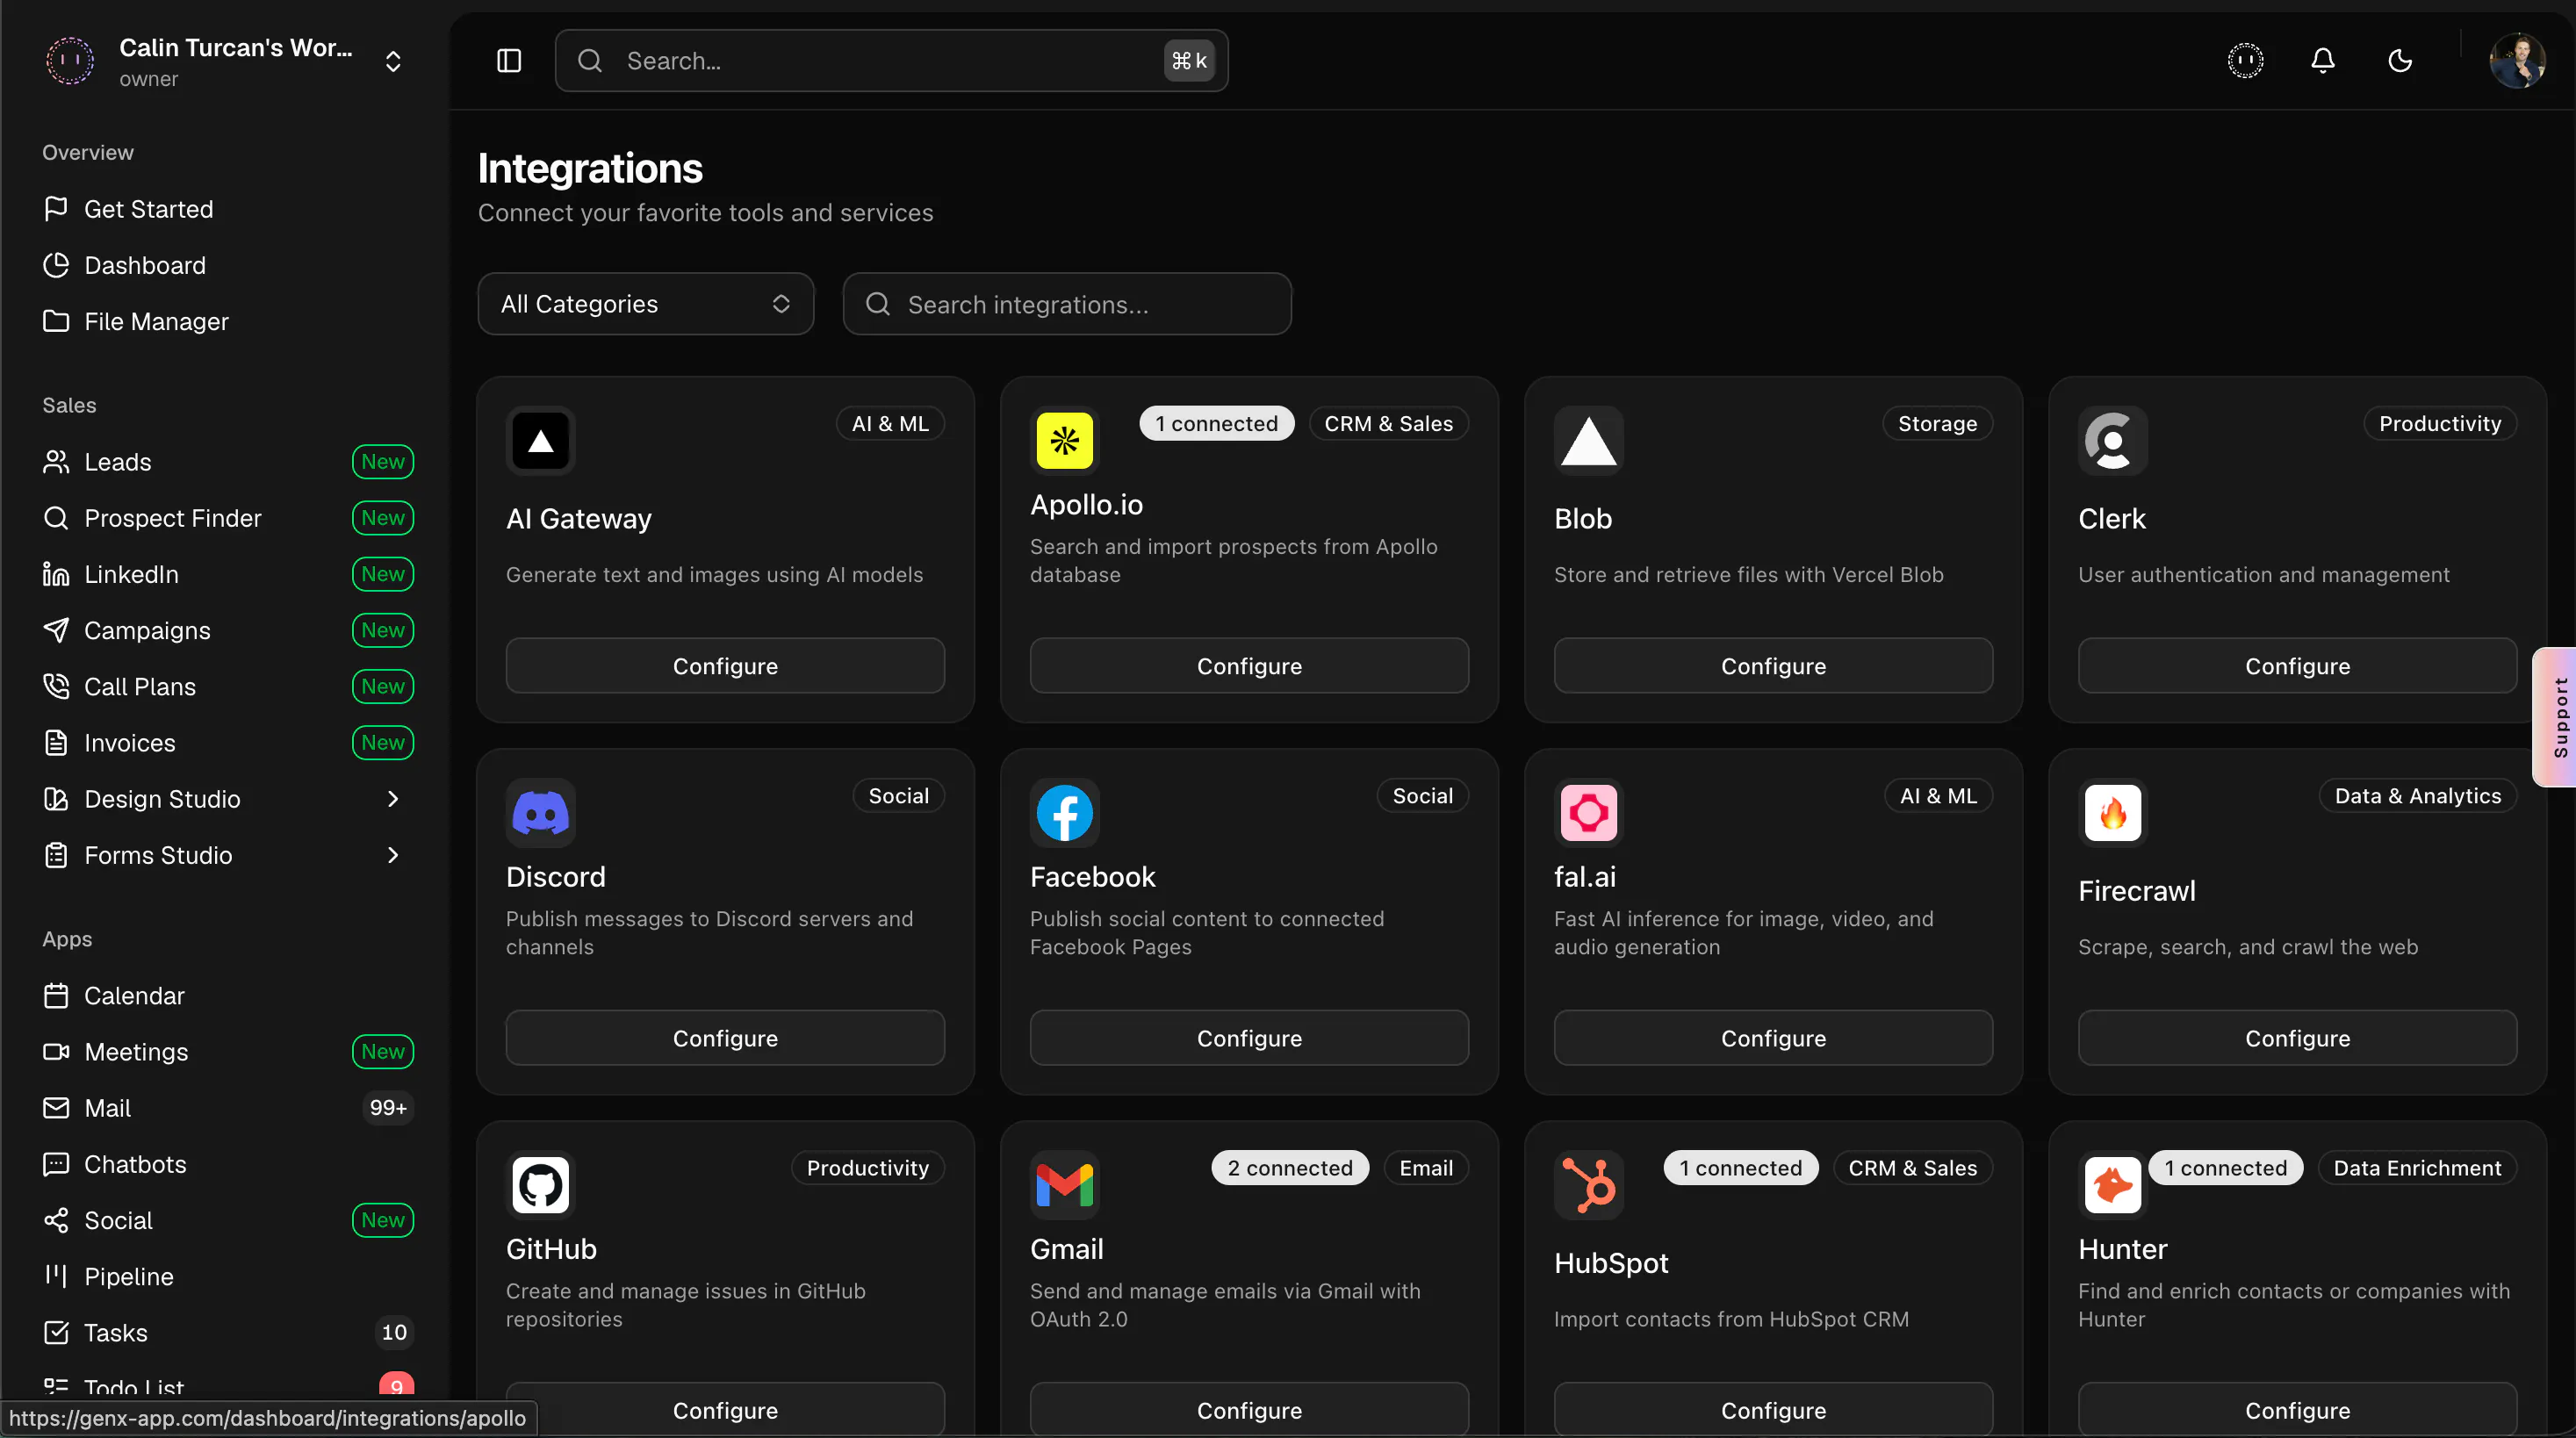Image resolution: width=2576 pixels, height=1438 pixels.
Task: Expand the workspace switcher chevrons
Action: click(393, 62)
